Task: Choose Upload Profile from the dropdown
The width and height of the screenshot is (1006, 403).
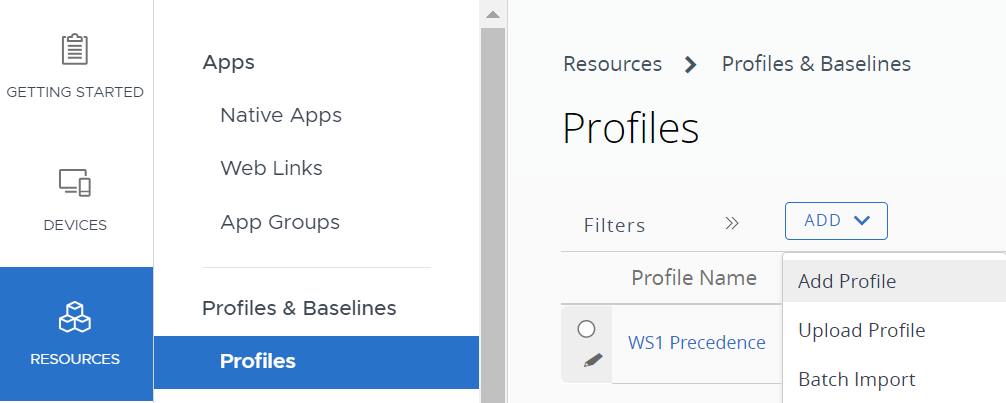Action: tap(861, 330)
